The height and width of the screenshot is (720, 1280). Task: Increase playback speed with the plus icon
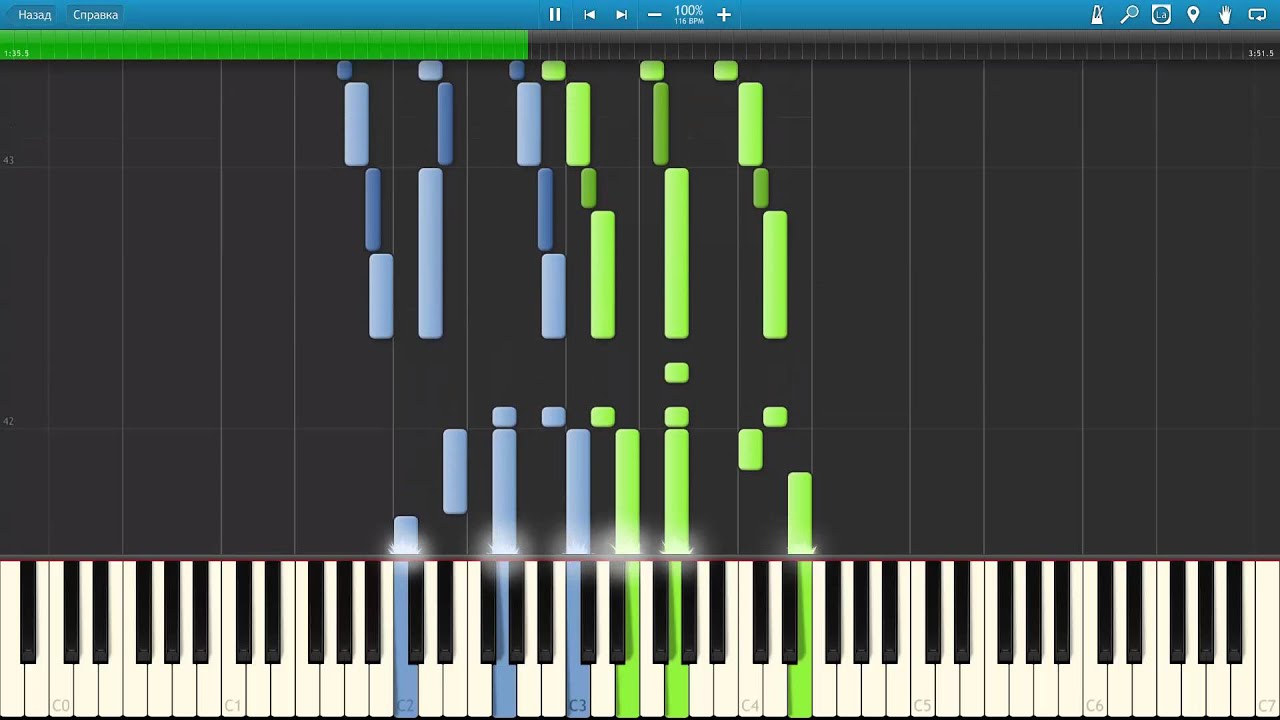tap(724, 15)
